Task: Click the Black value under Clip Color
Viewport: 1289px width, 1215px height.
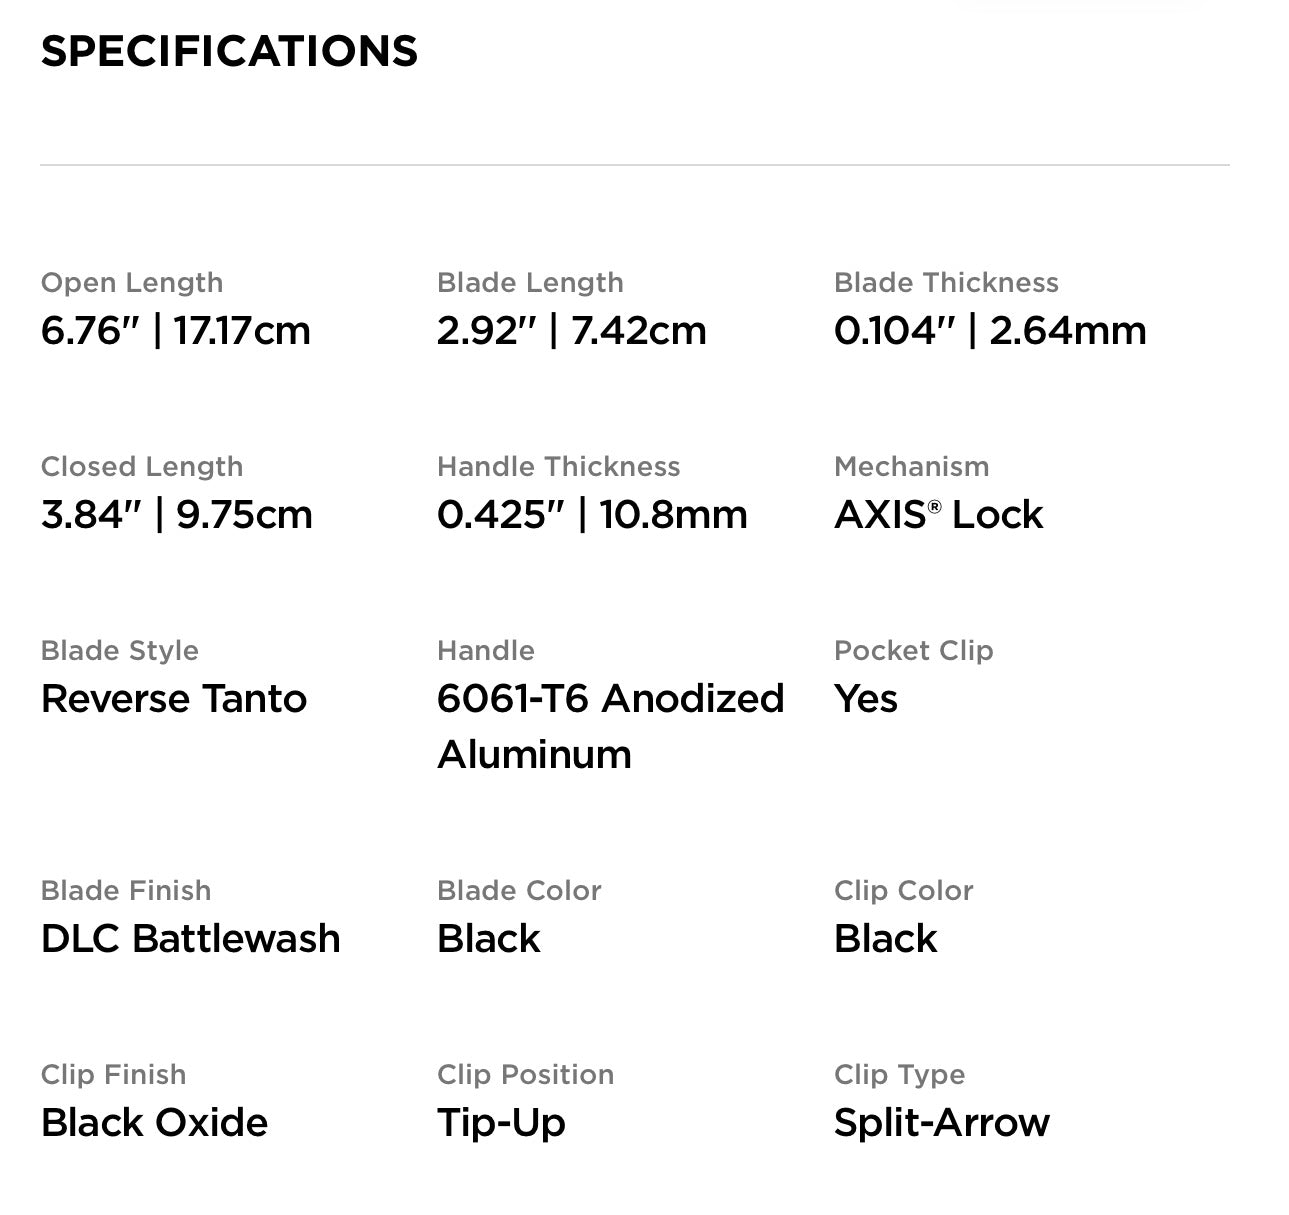Action: [x=886, y=939]
